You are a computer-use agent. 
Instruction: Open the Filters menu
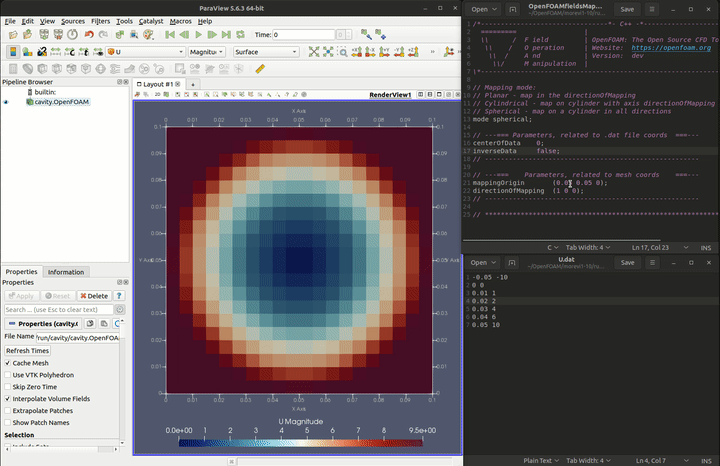coord(100,21)
